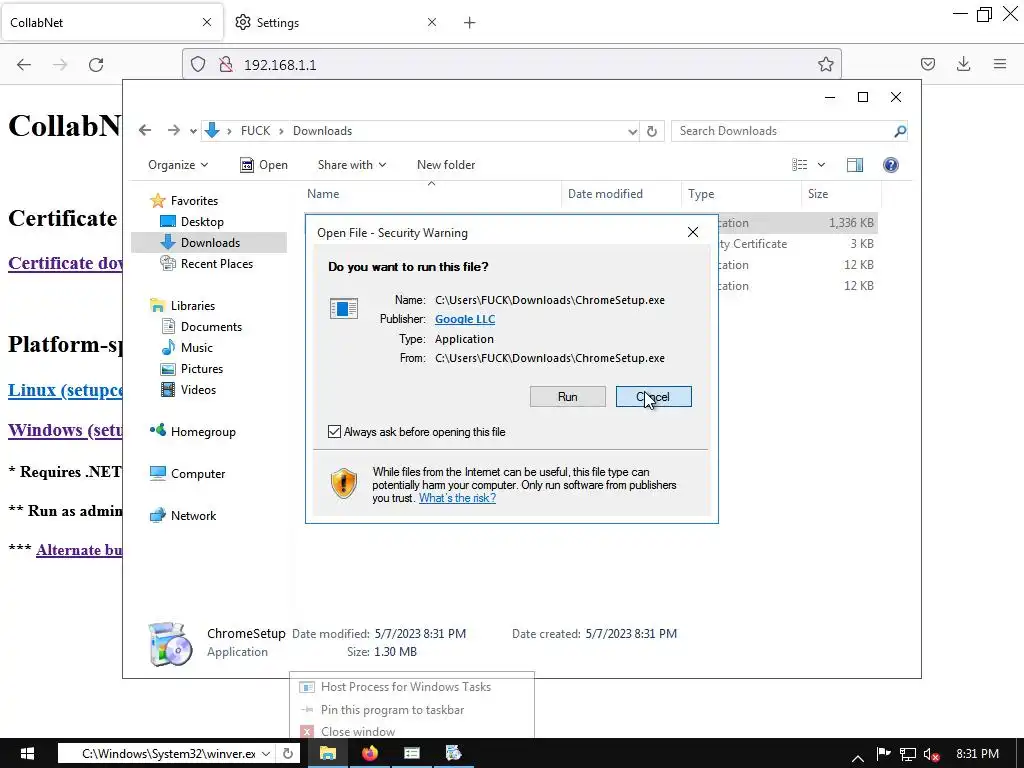Close the Open File Security Warning dialog

(693, 232)
